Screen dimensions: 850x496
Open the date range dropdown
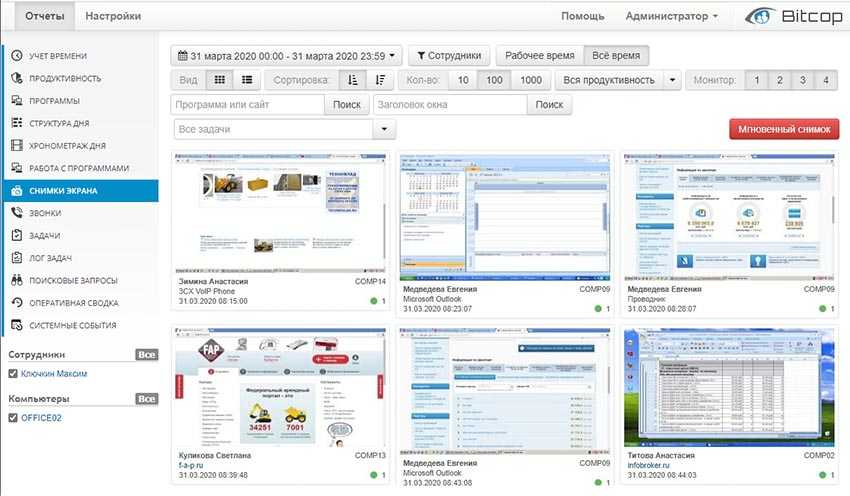click(287, 56)
